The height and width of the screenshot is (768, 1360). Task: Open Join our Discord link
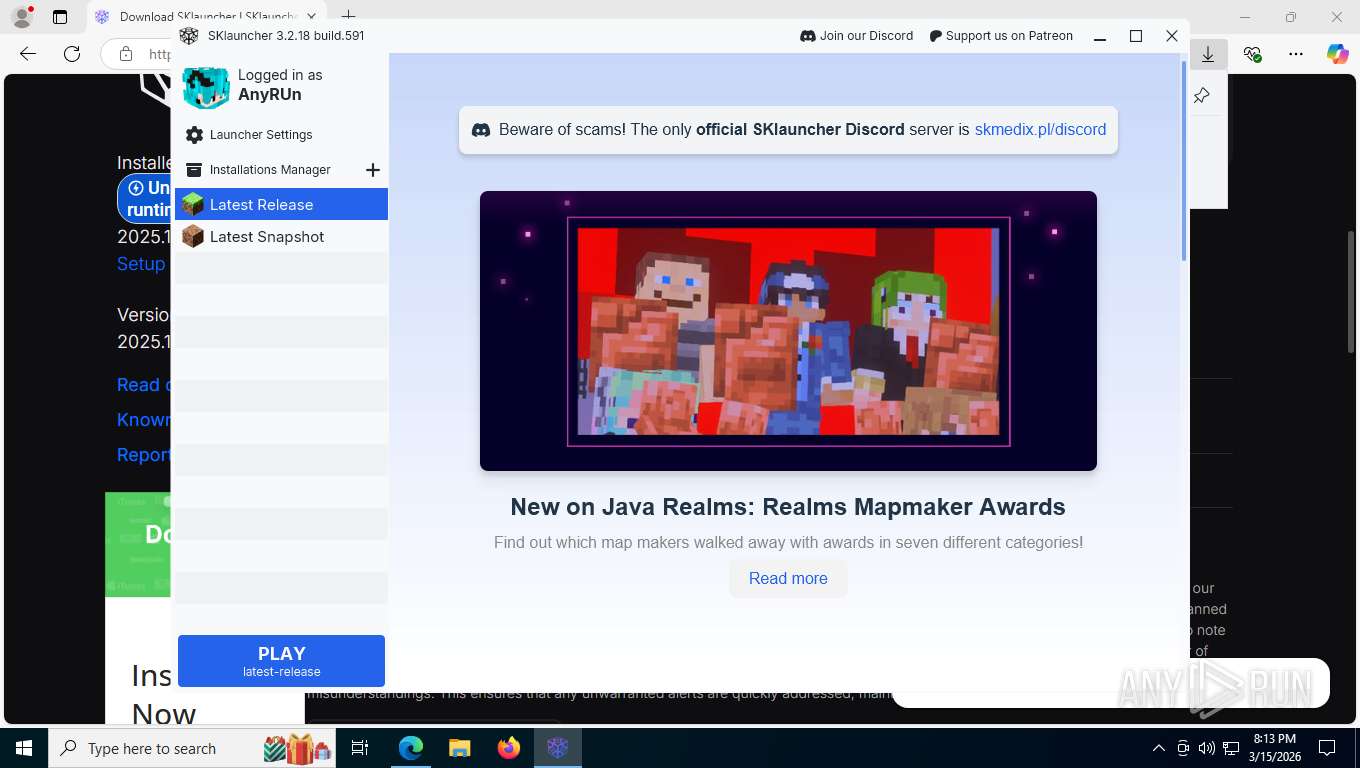[857, 36]
